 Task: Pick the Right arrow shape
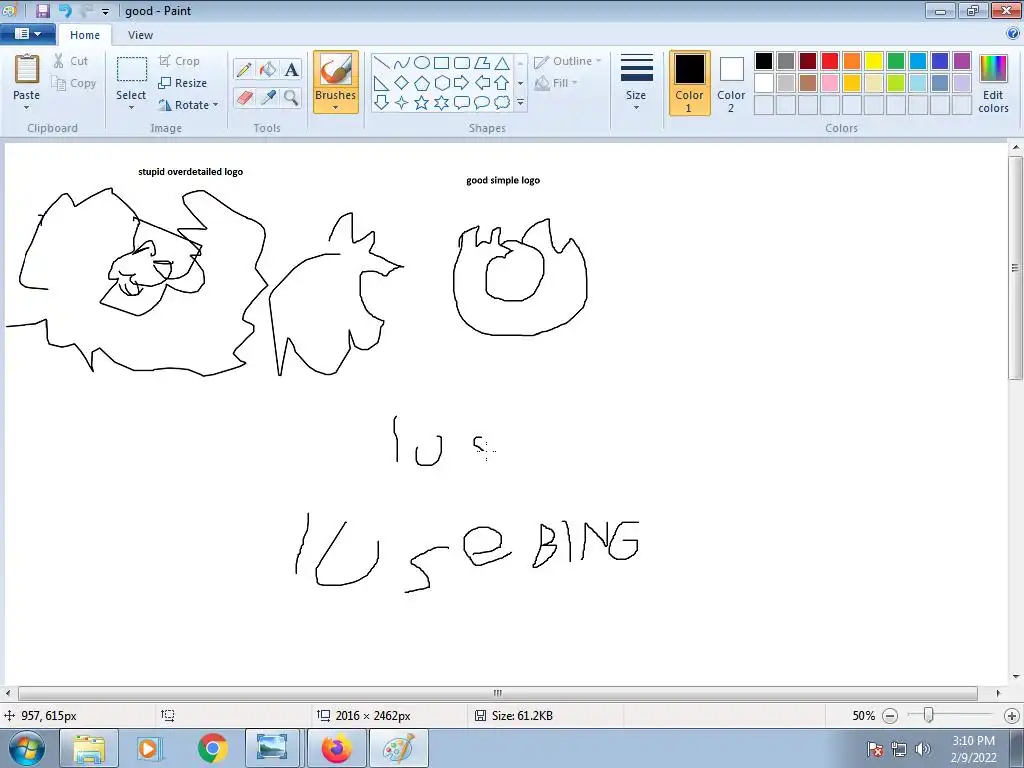462,82
